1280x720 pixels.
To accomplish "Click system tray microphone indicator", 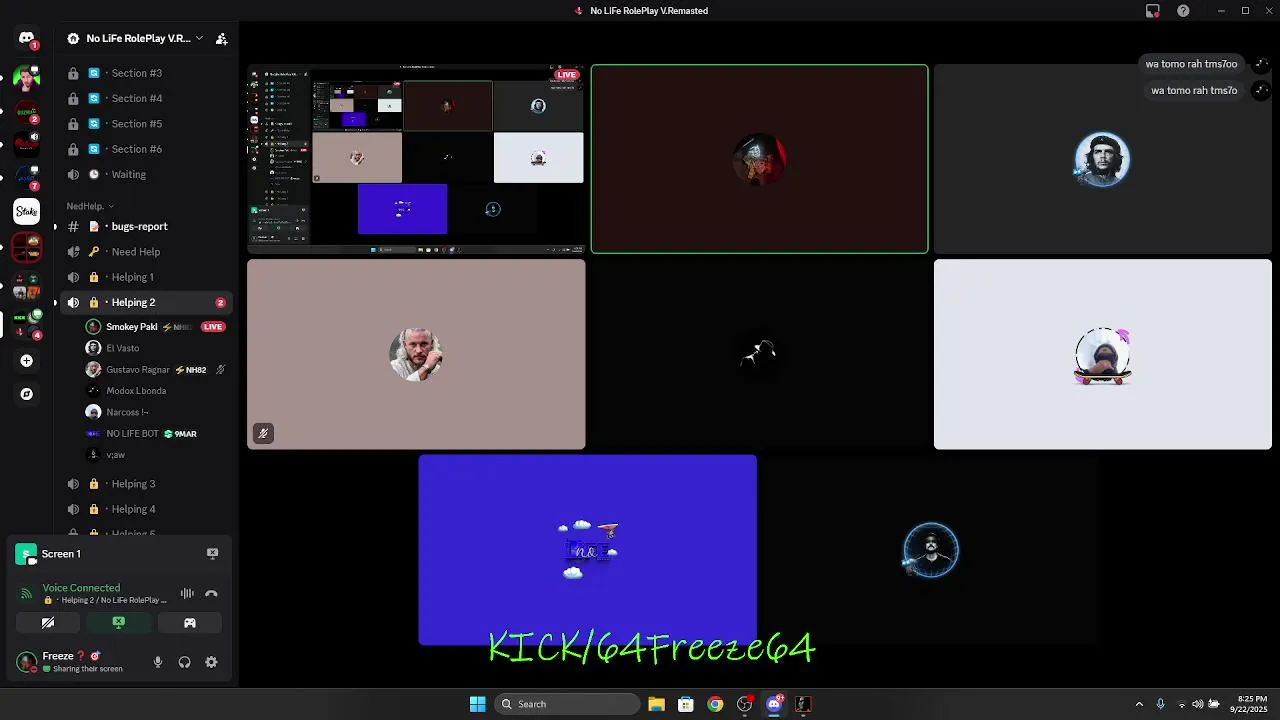I will click(x=1160, y=704).
